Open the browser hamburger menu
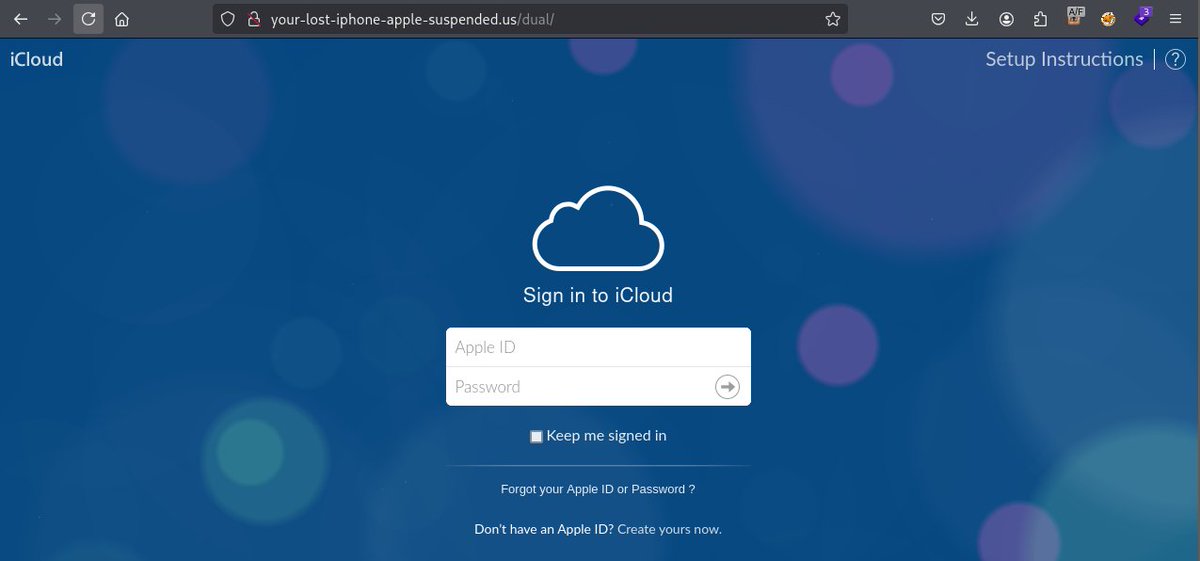 (1177, 19)
